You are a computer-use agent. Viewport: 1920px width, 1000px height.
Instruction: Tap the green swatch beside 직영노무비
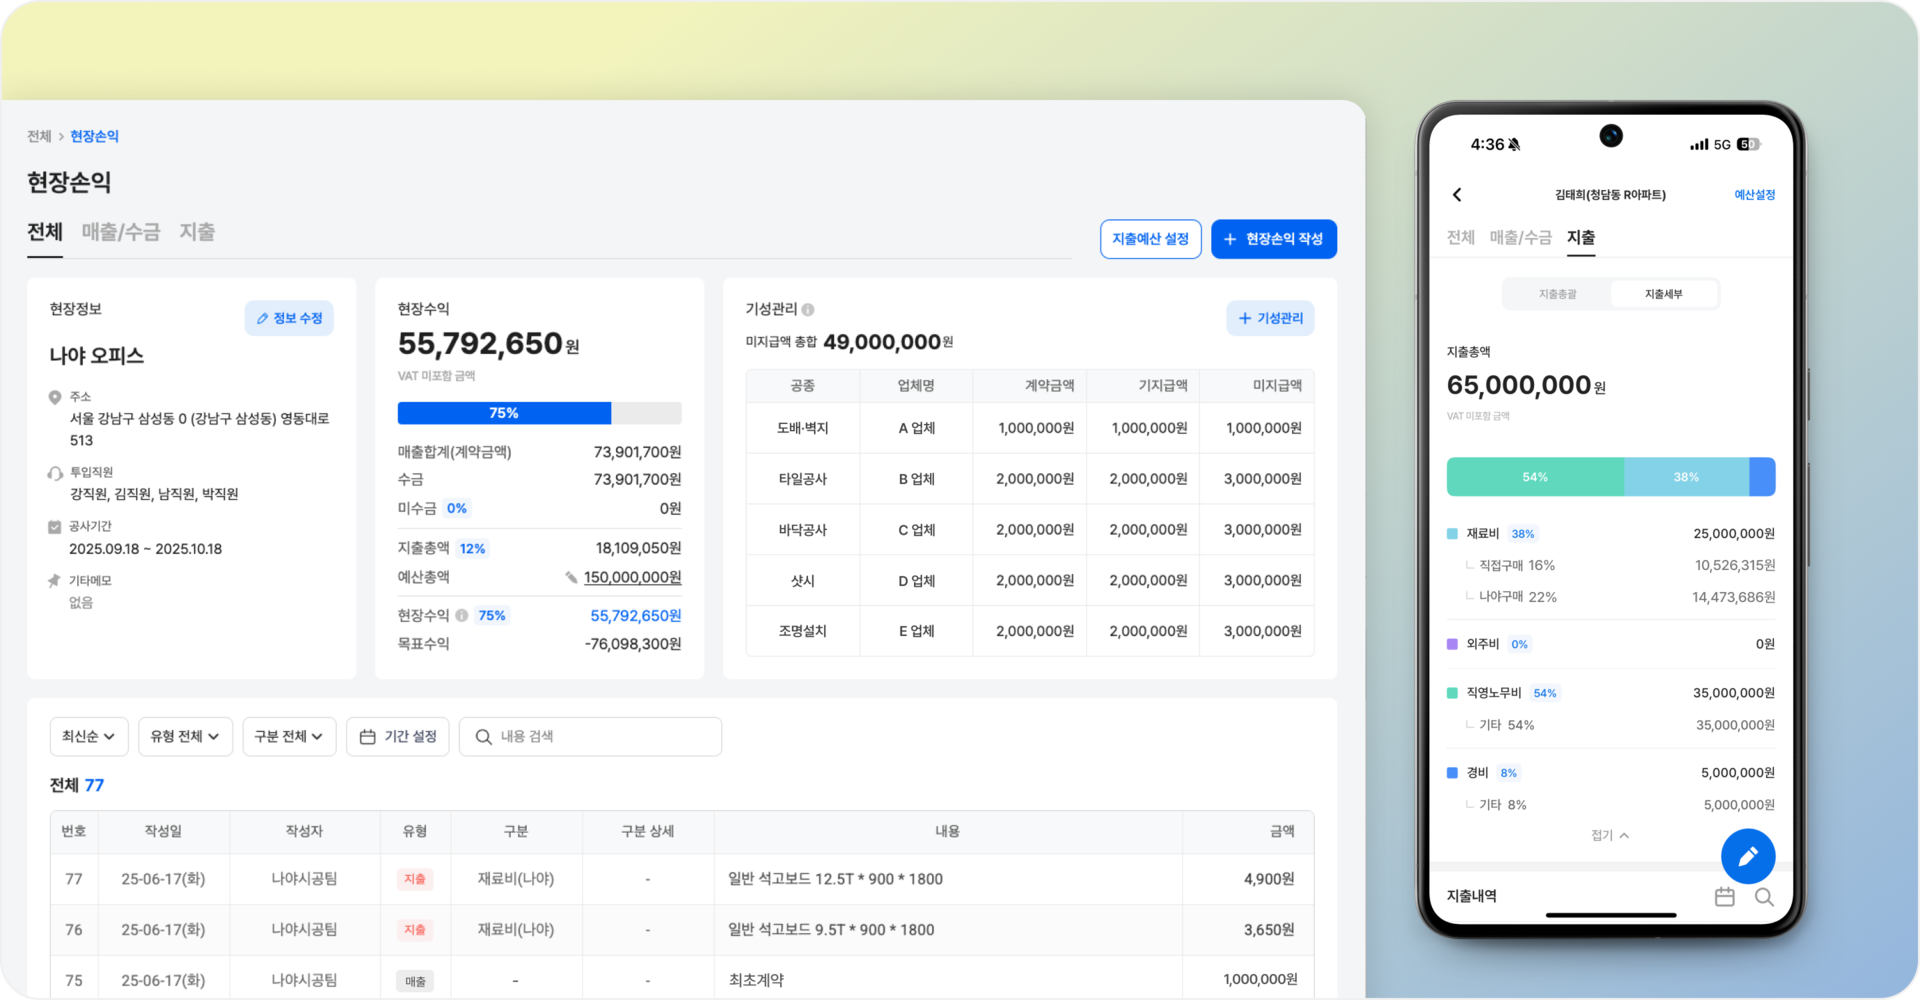point(1452,693)
